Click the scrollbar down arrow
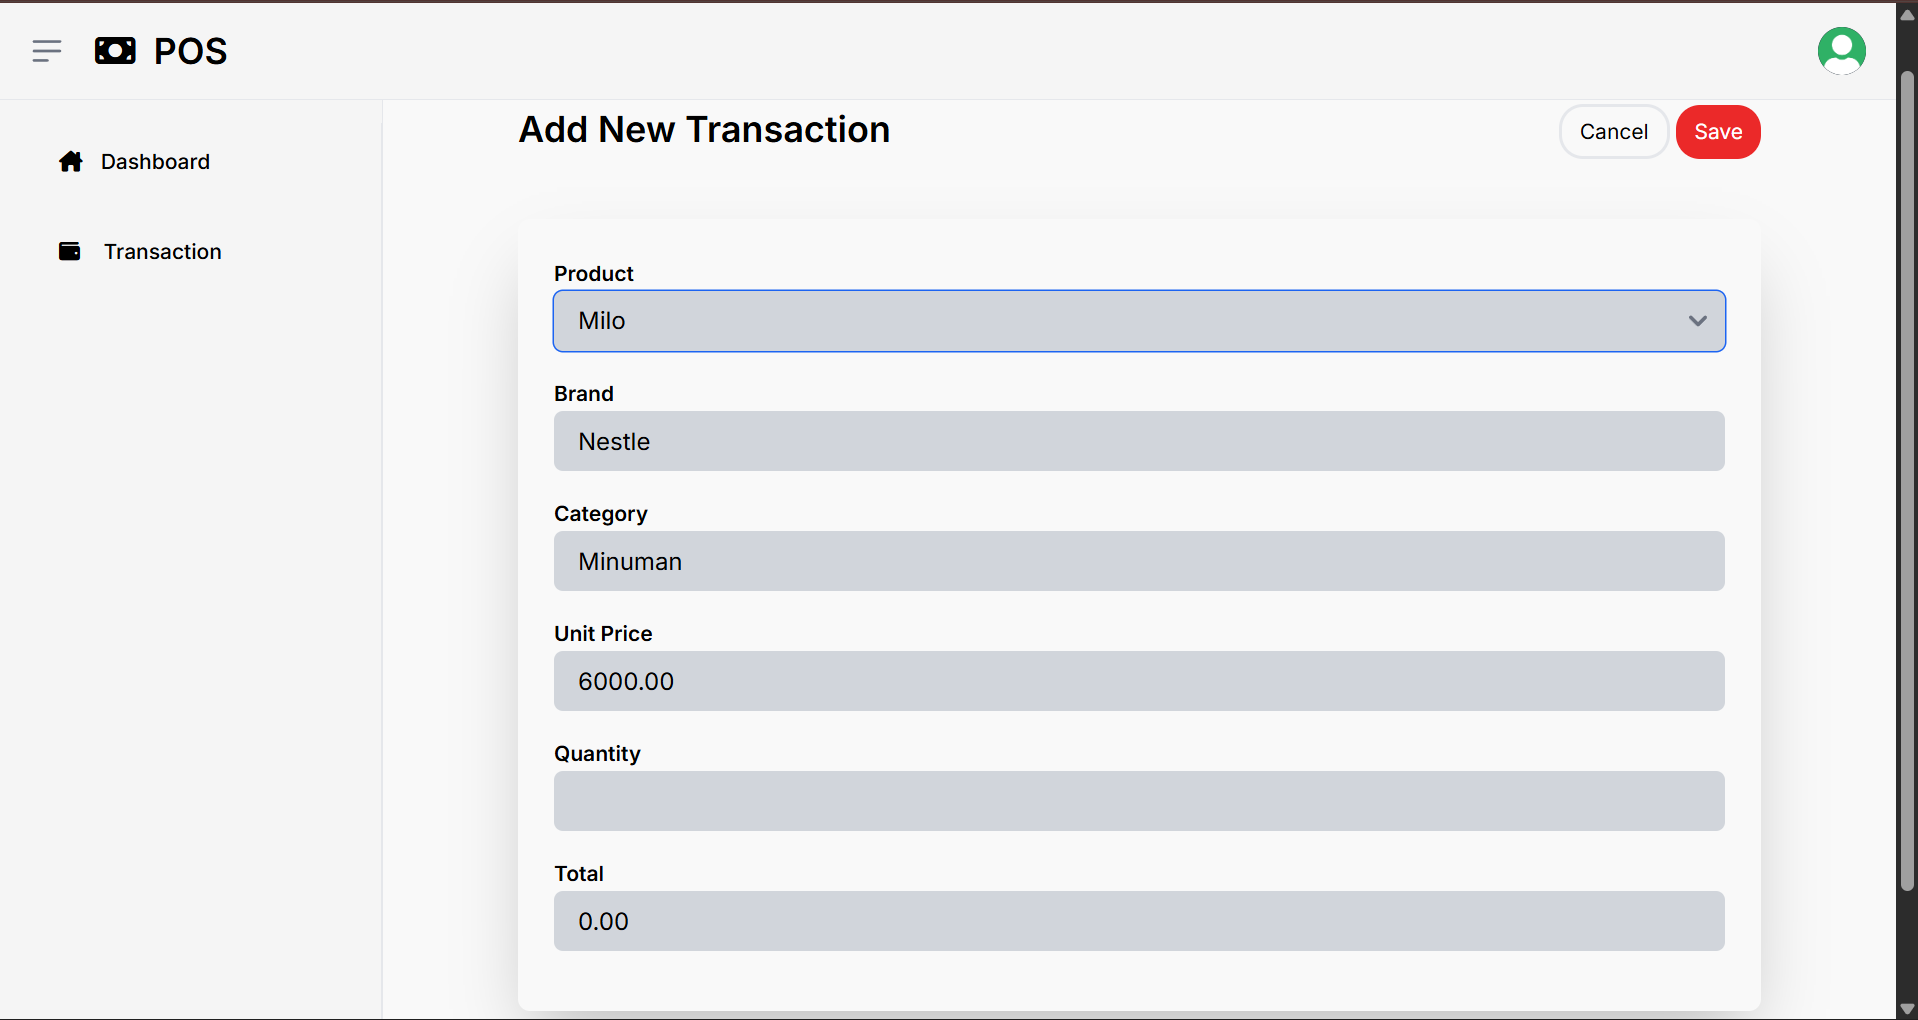Image resolution: width=1918 pixels, height=1020 pixels. 1907,1009
